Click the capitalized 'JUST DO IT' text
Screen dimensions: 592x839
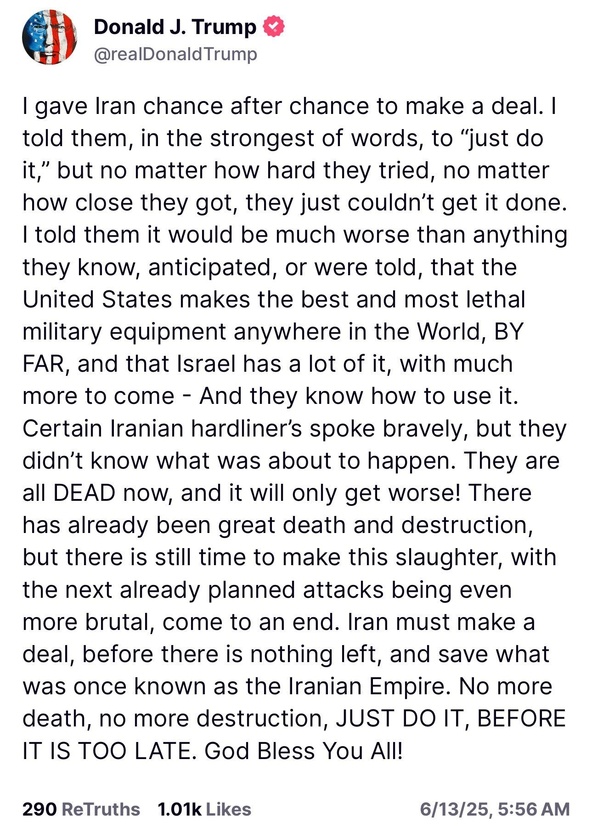(401, 719)
